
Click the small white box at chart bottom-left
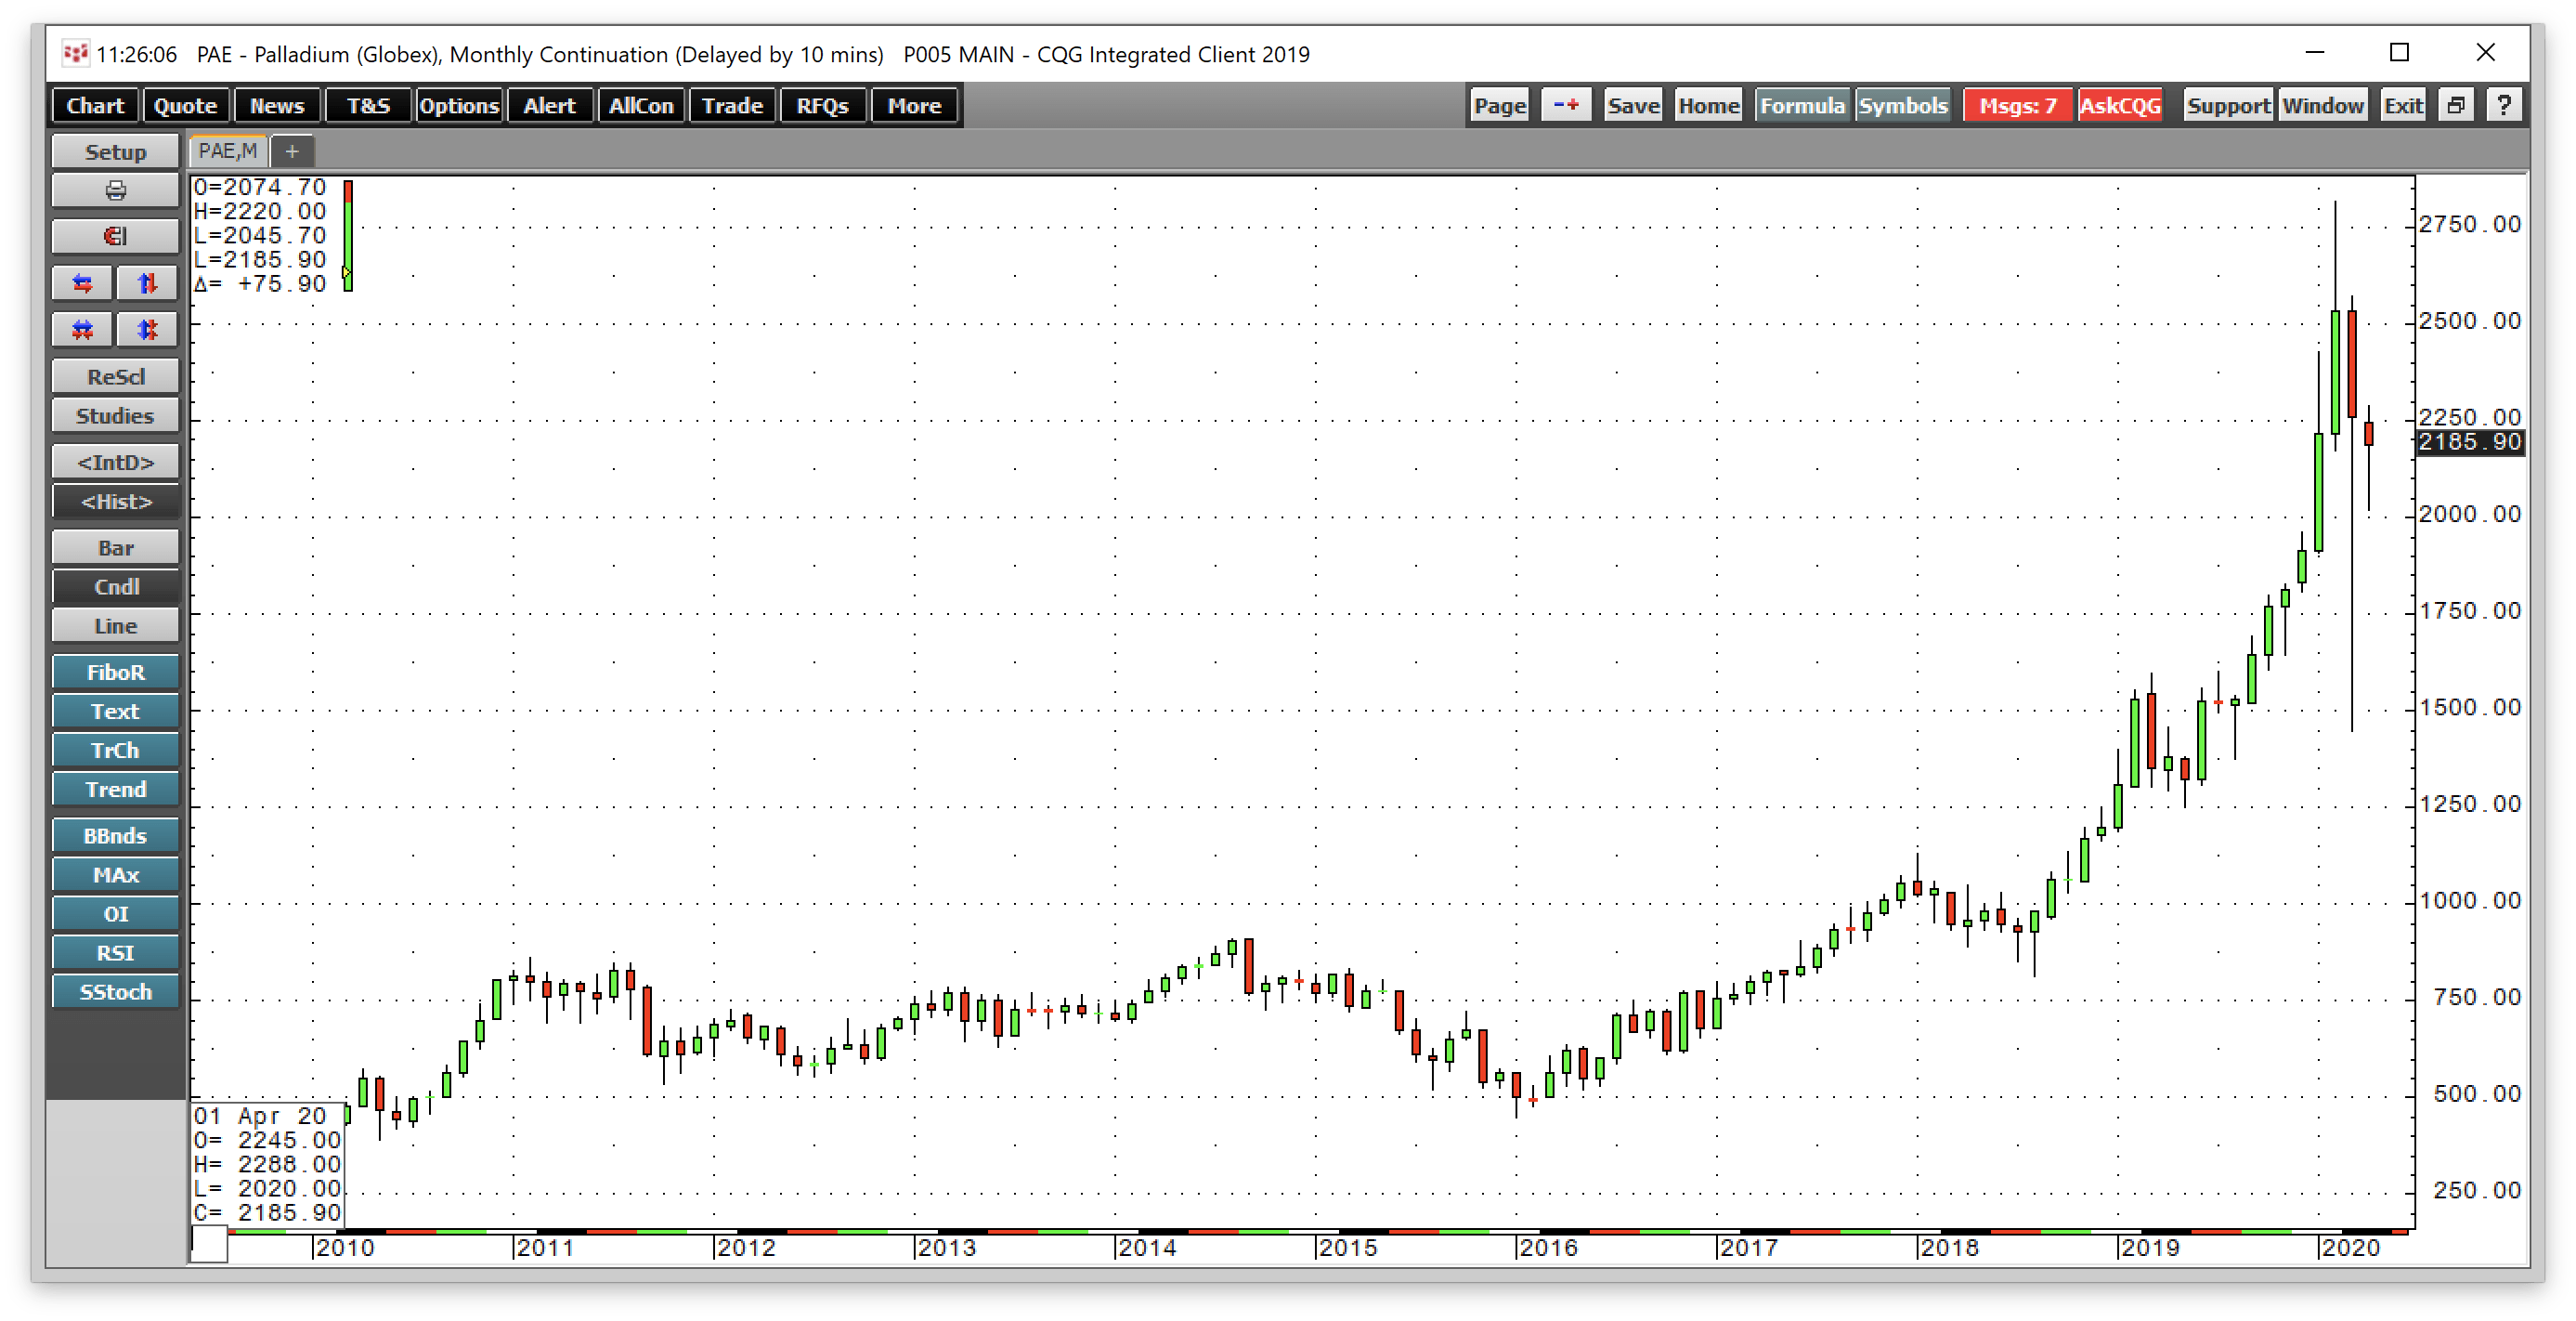point(209,1244)
